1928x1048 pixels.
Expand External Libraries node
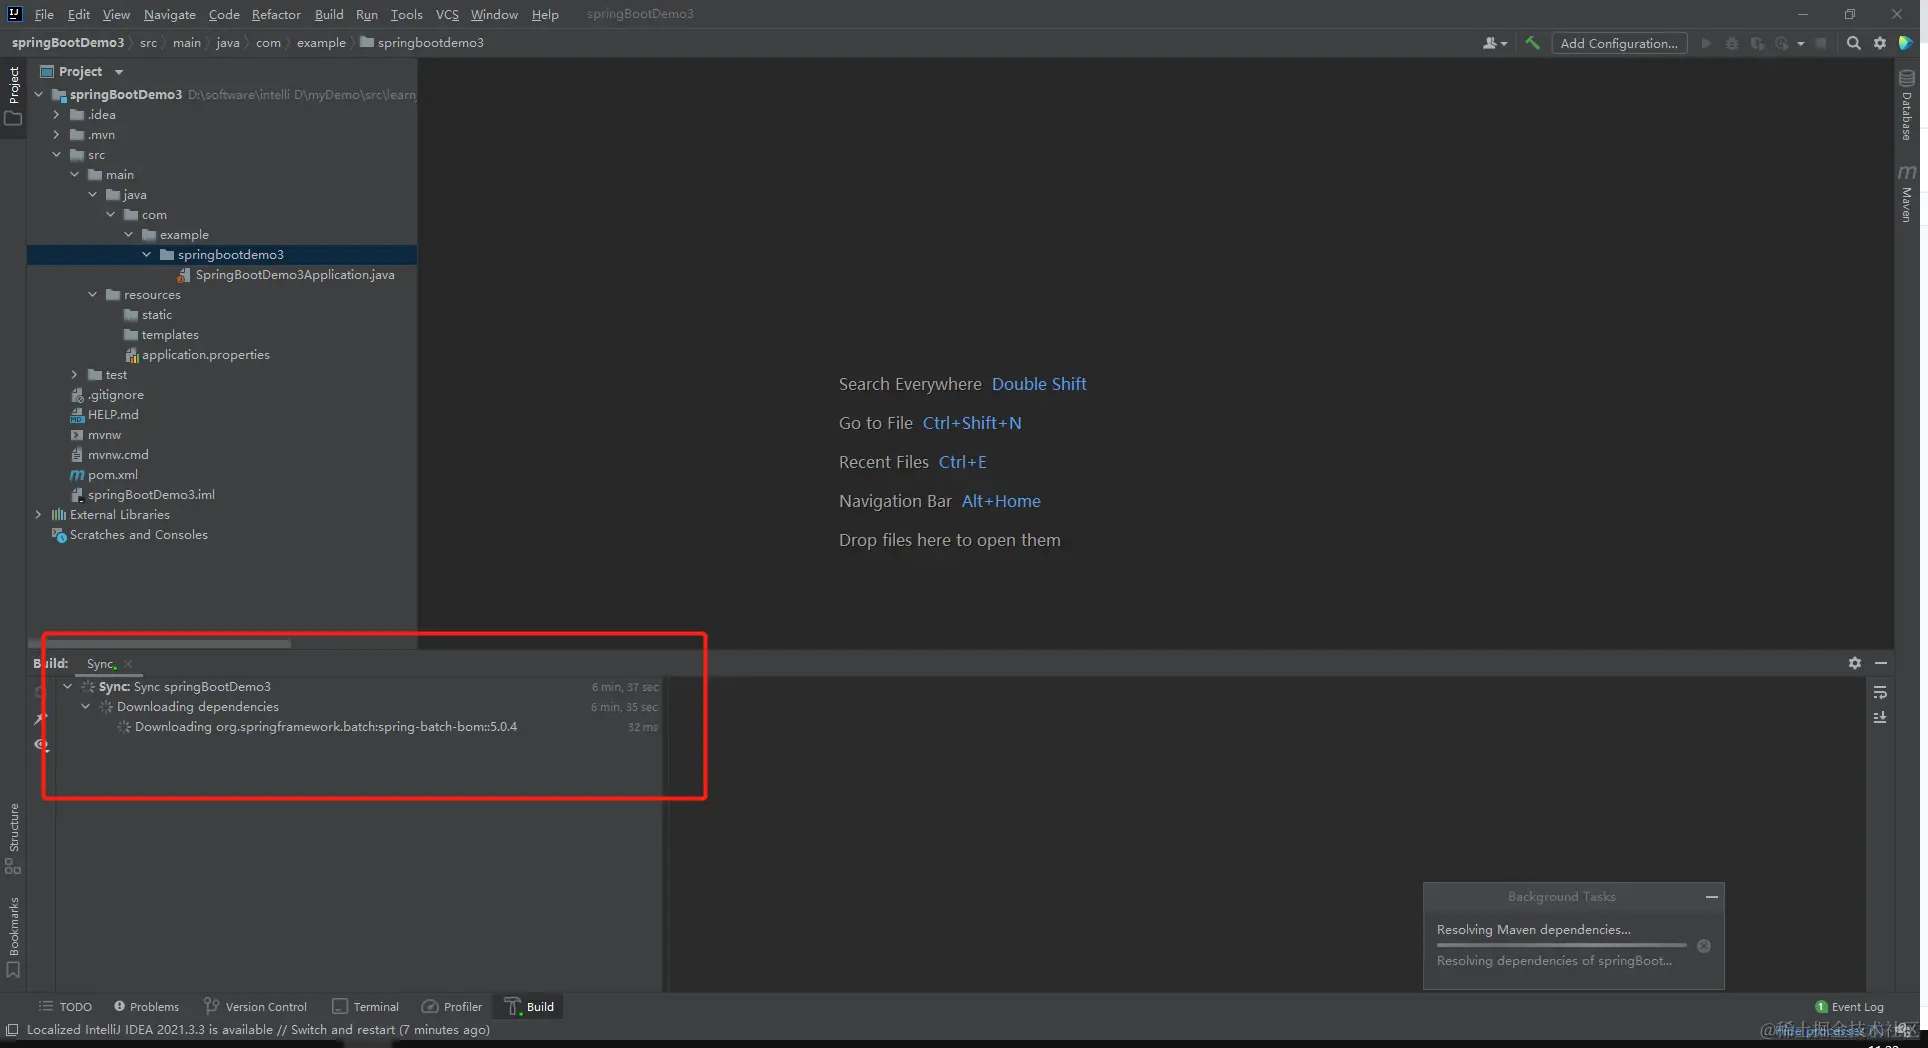tap(38, 515)
